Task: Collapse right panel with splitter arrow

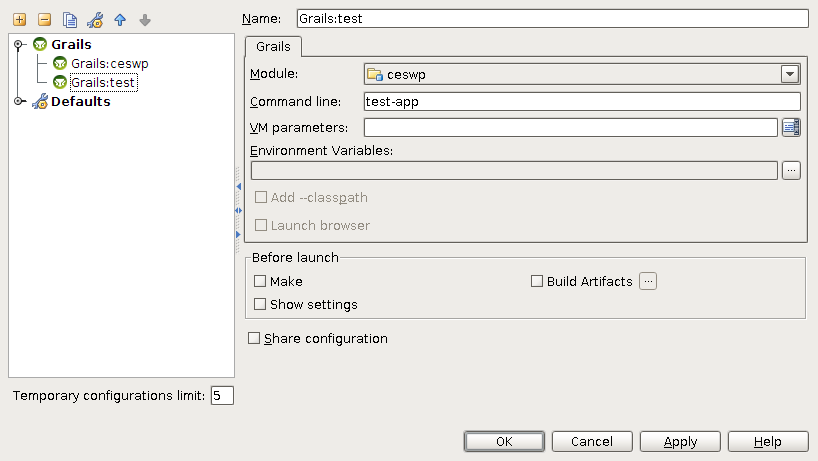Action: (x=238, y=235)
